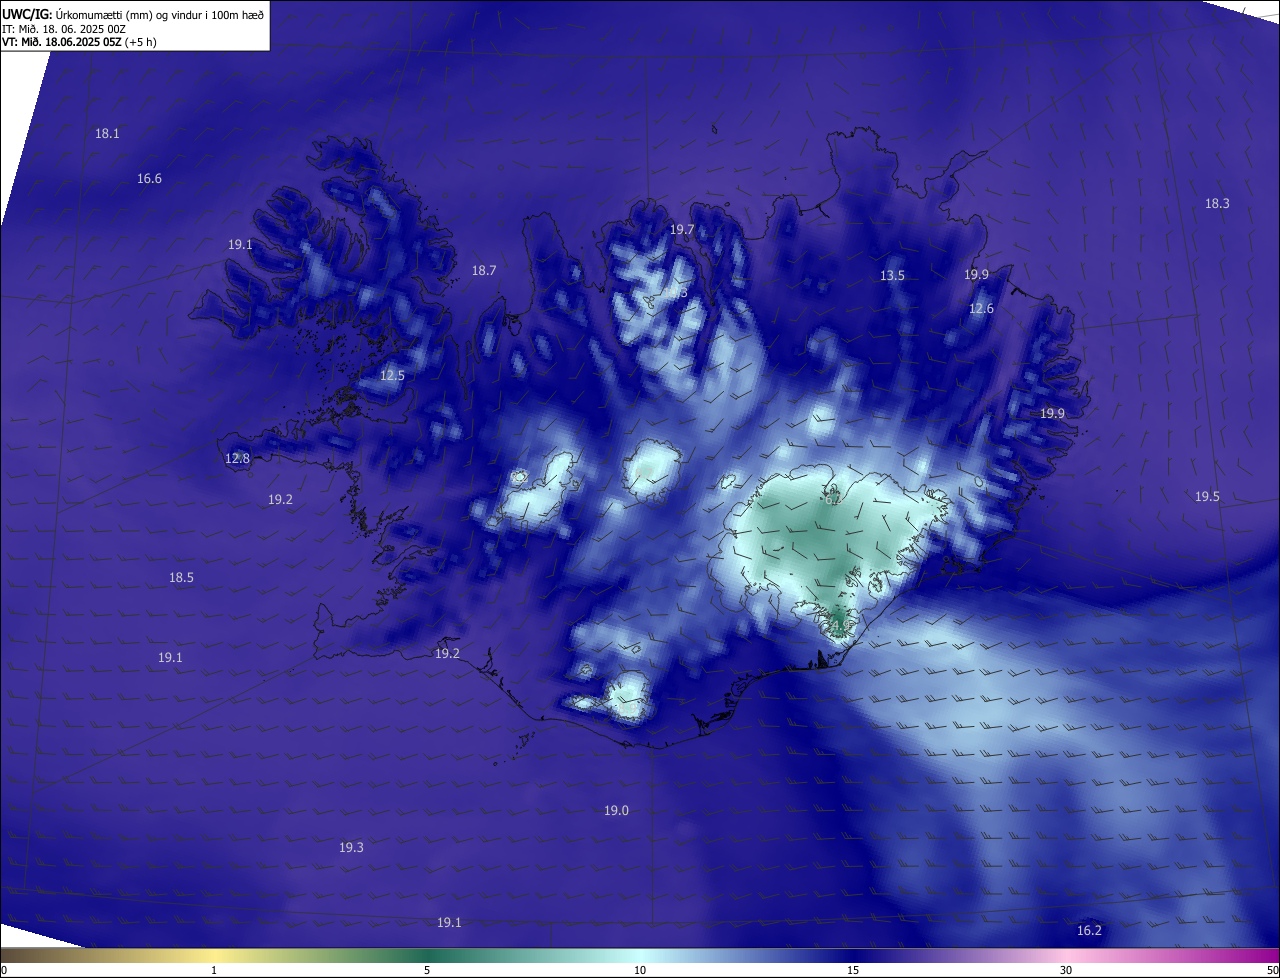Image resolution: width=1280 pixels, height=978 pixels.
Task: Click the 19.9 value beside 13.5
Action: (976, 274)
